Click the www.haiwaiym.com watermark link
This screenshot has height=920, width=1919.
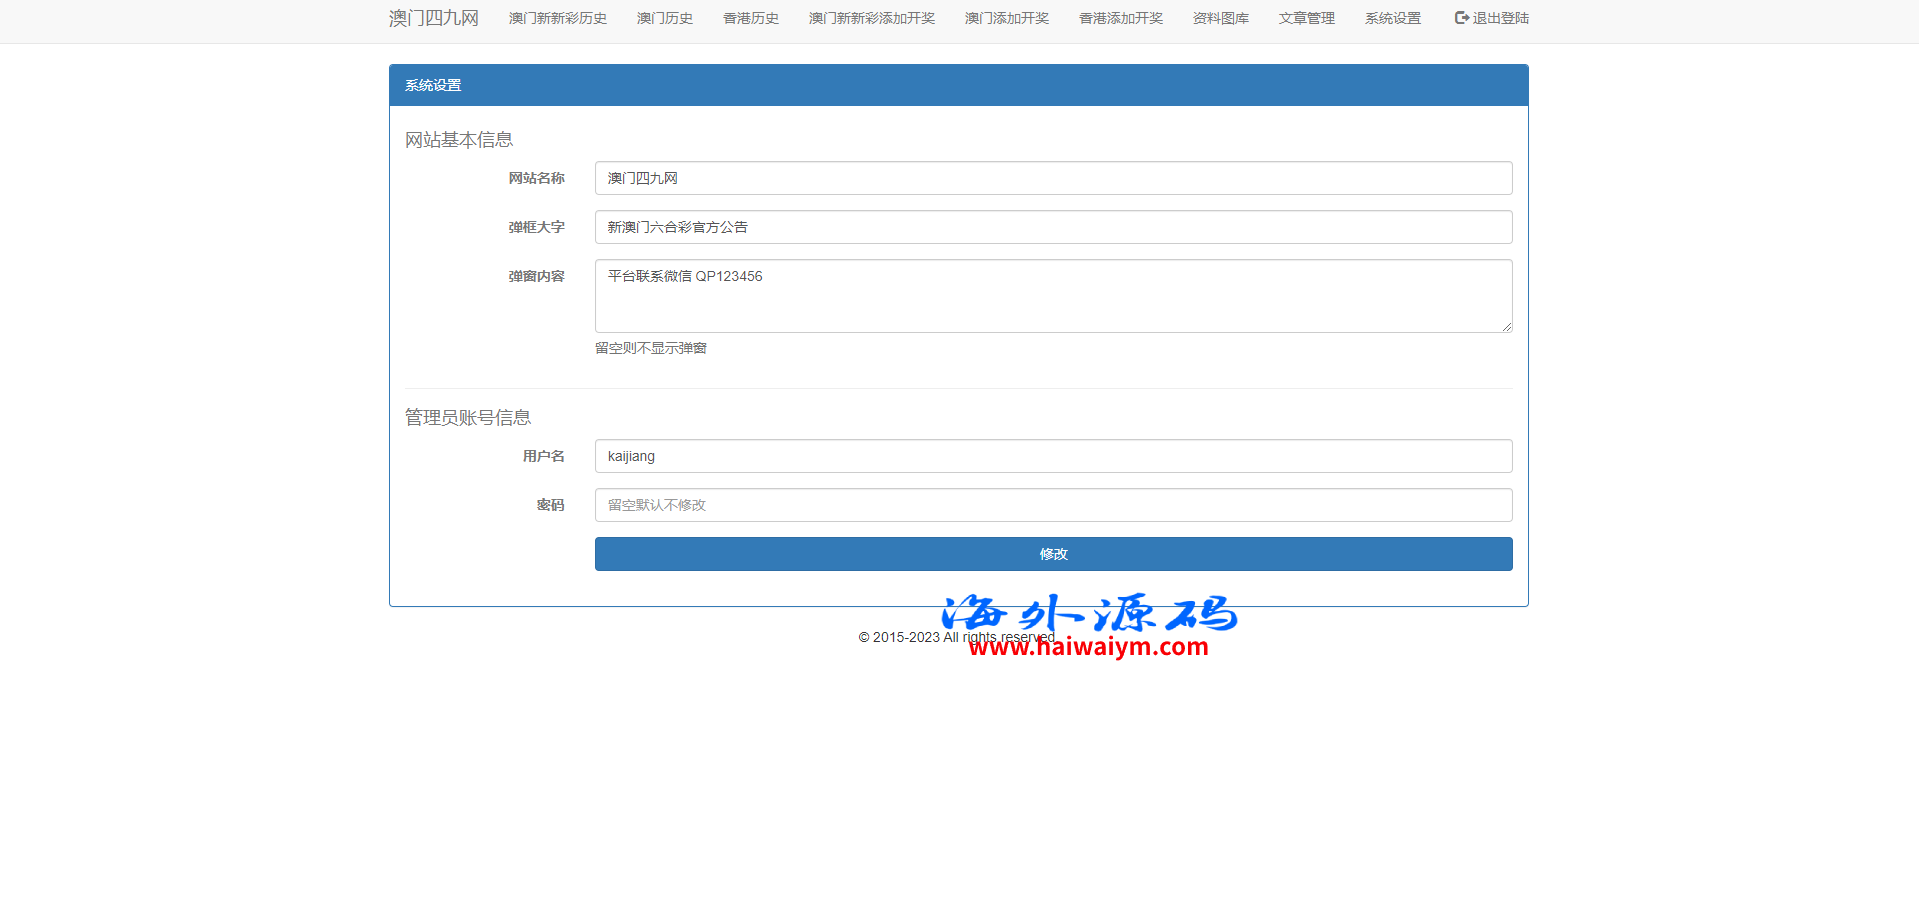click(x=1088, y=647)
